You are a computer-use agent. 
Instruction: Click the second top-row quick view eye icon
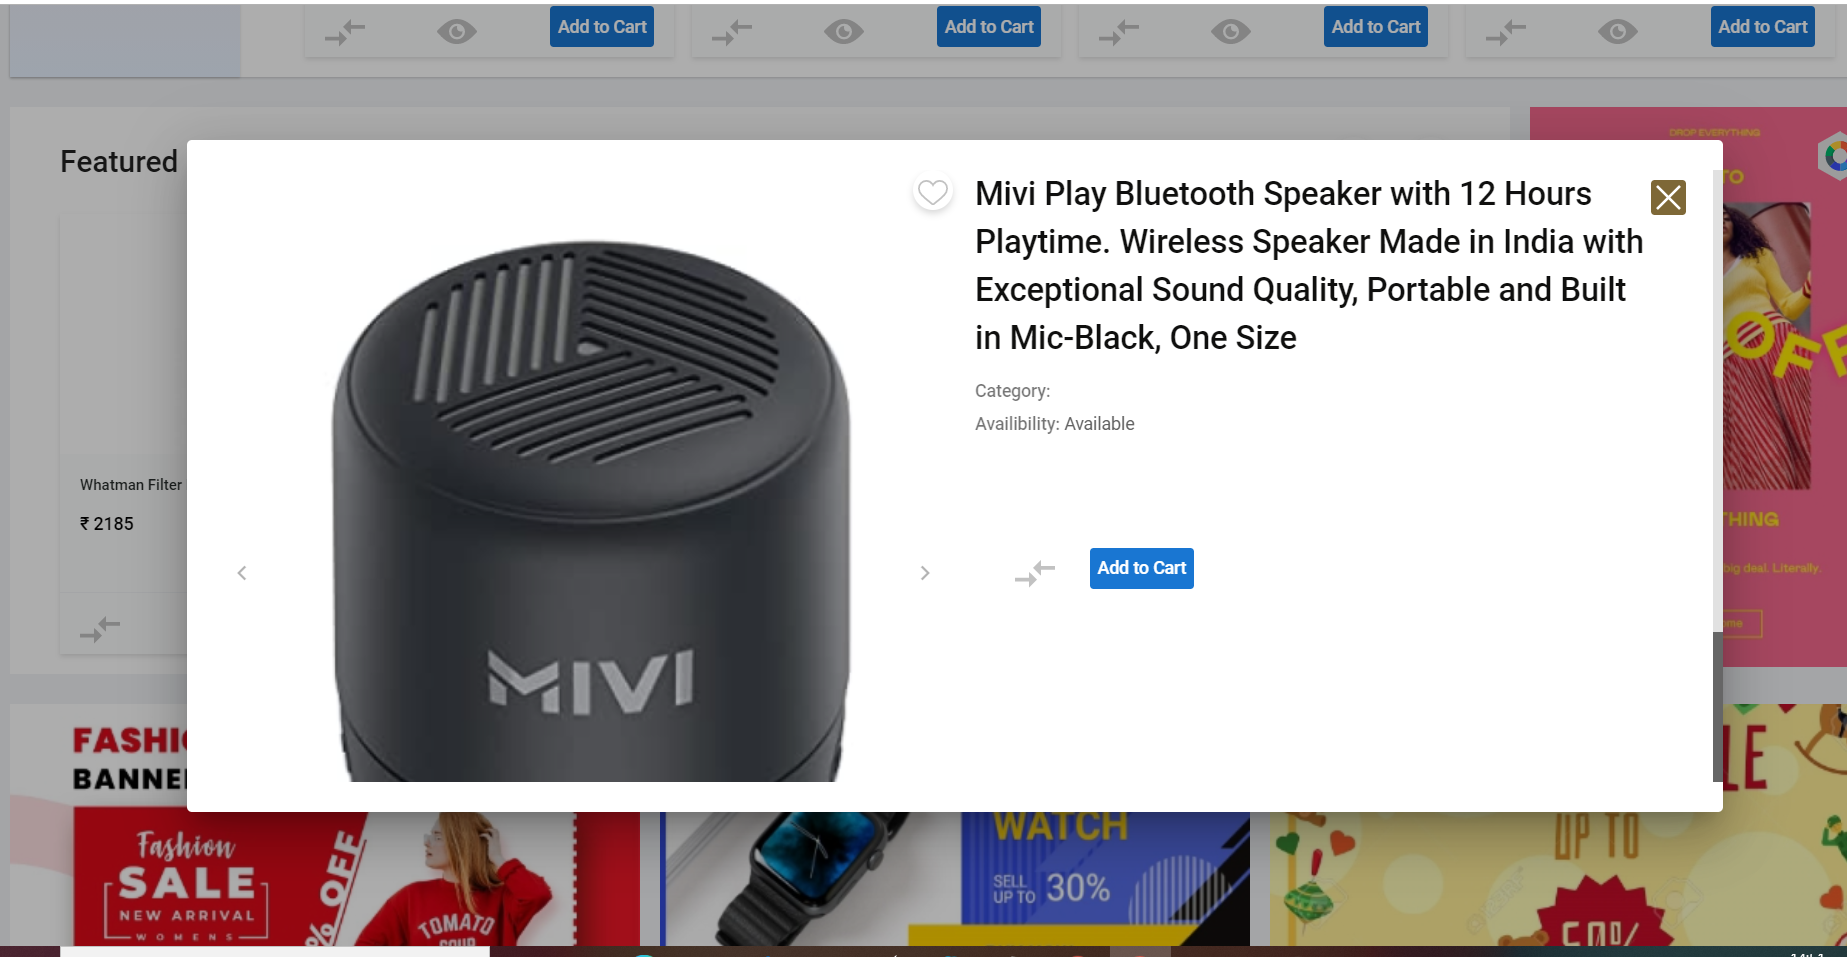click(844, 32)
